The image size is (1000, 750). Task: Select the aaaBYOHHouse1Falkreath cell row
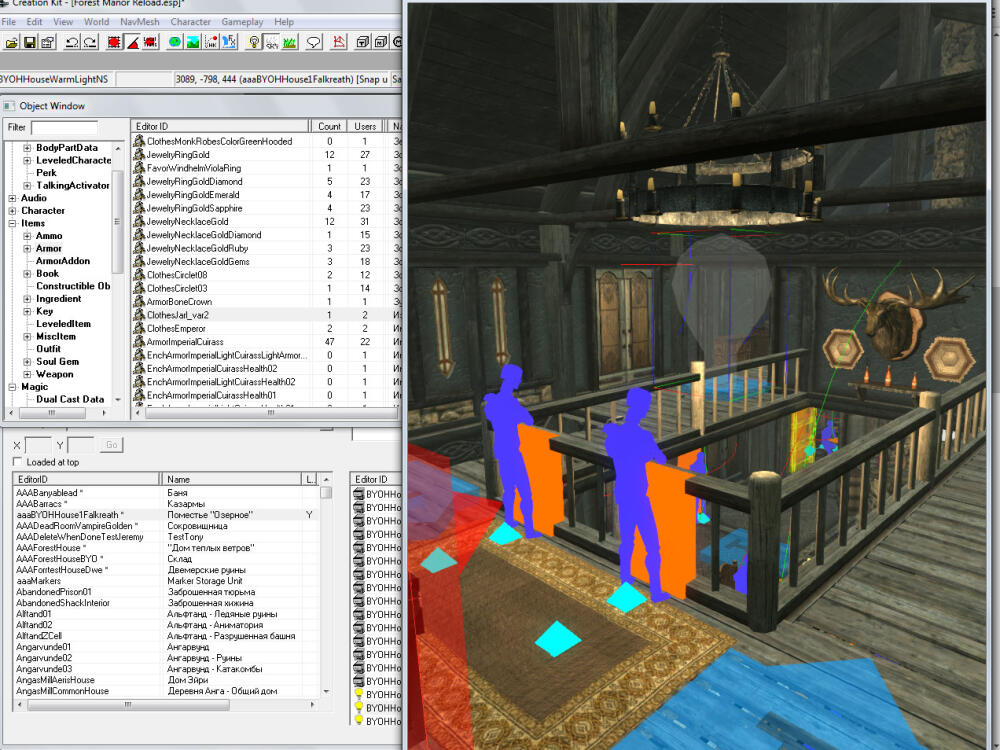click(166, 515)
